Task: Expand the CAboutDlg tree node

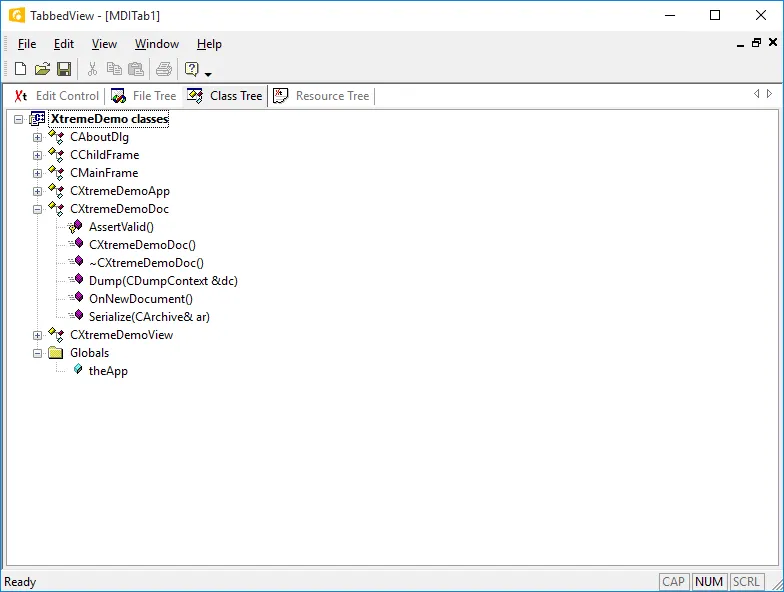Action: click(x=38, y=138)
